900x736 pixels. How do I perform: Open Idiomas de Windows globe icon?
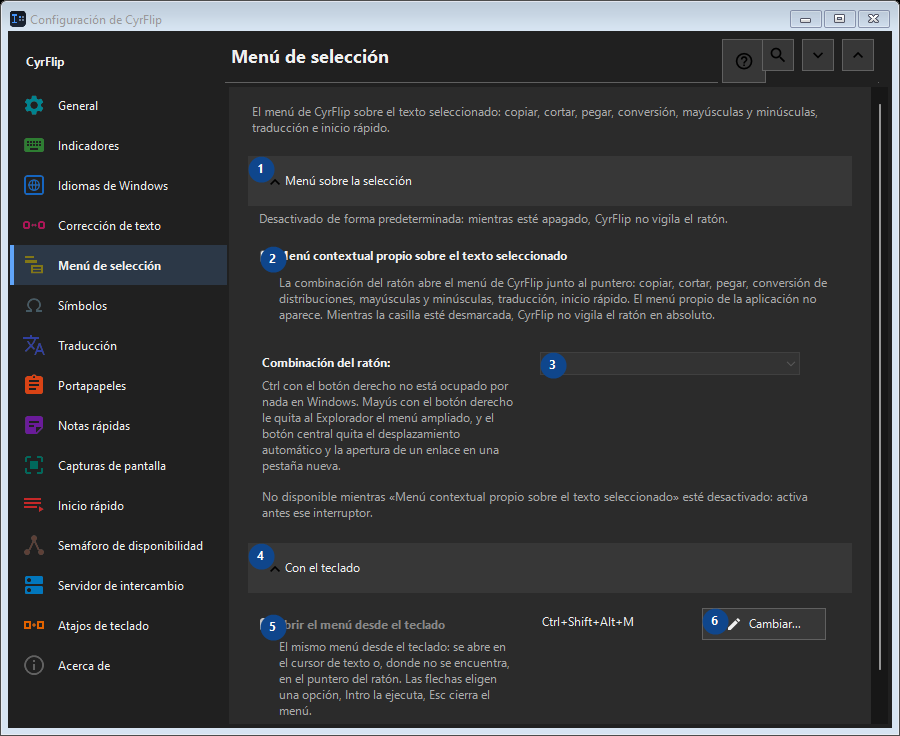point(34,185)
